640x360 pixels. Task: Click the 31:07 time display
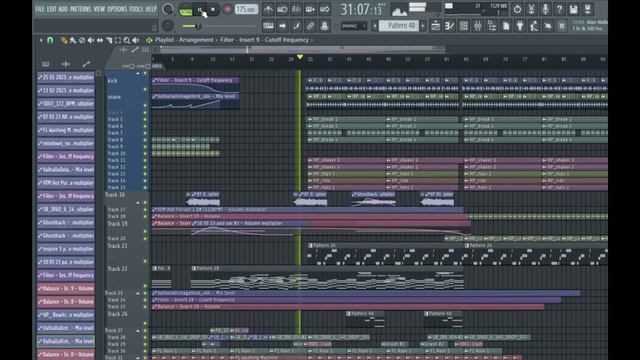click(x=362, y=9)
